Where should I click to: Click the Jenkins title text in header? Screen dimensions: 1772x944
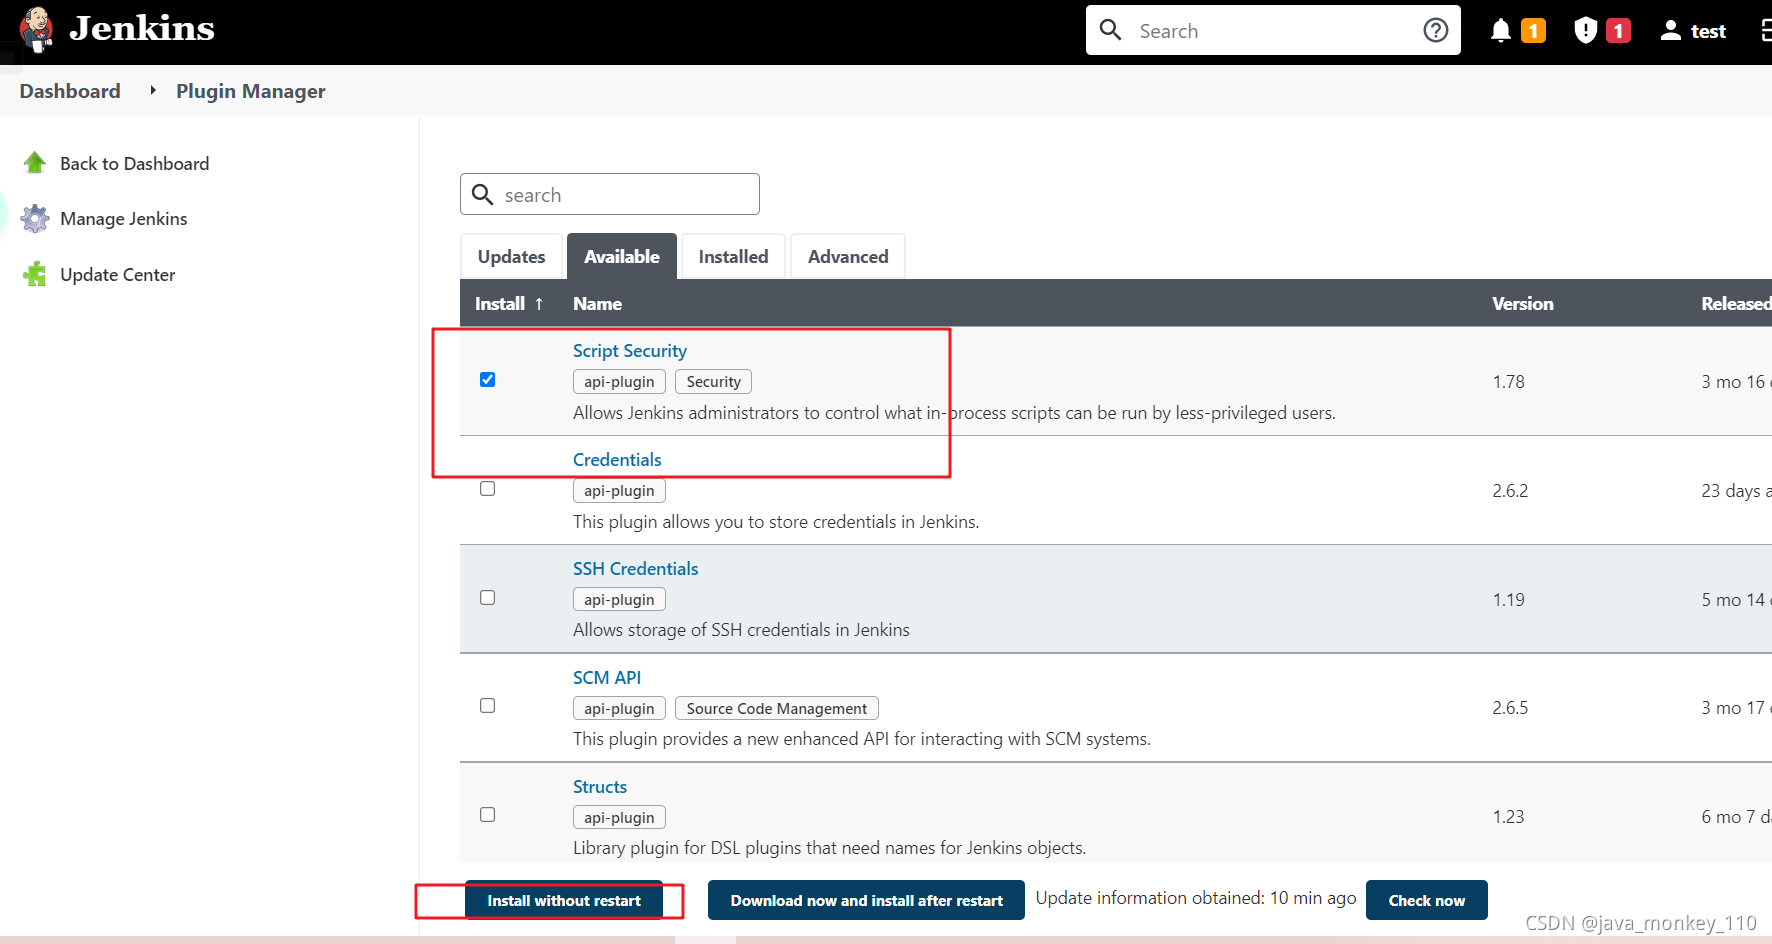142,28
